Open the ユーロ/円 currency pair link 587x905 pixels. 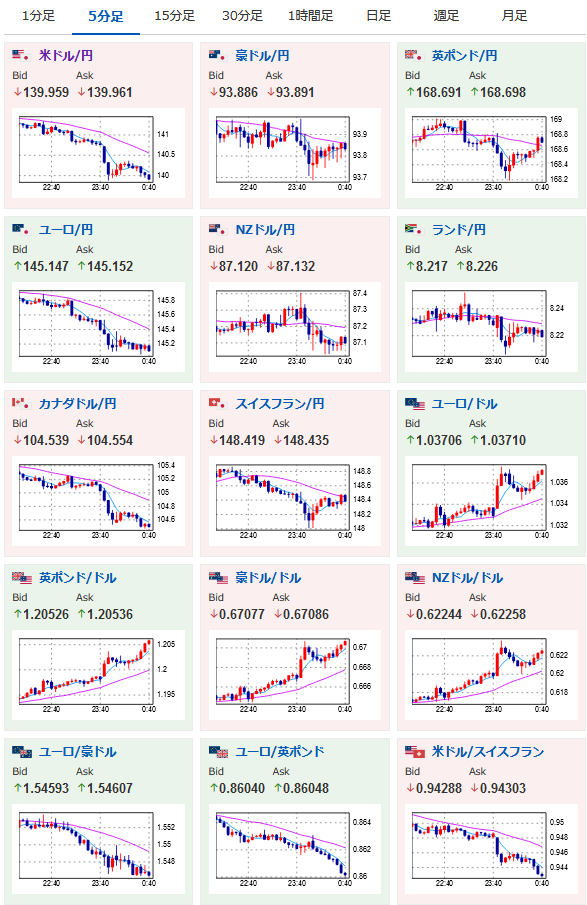pyautogui.click(x=65, y=230)
